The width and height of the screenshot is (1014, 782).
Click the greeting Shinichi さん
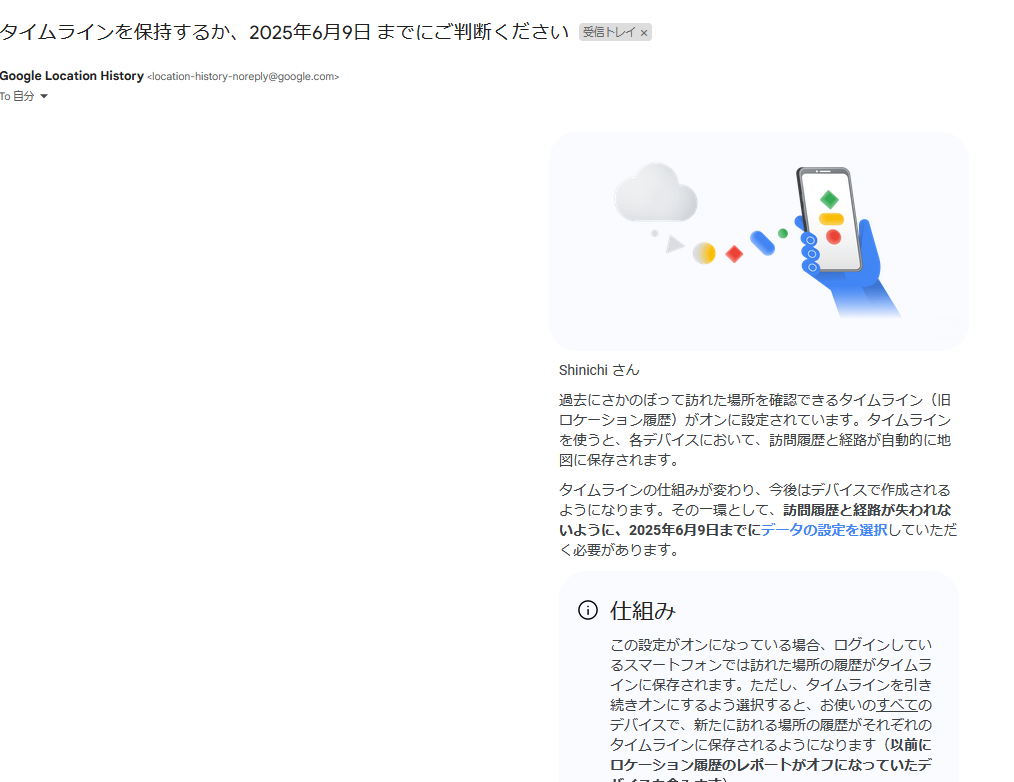pyautogui.click(x=599, y=370)
